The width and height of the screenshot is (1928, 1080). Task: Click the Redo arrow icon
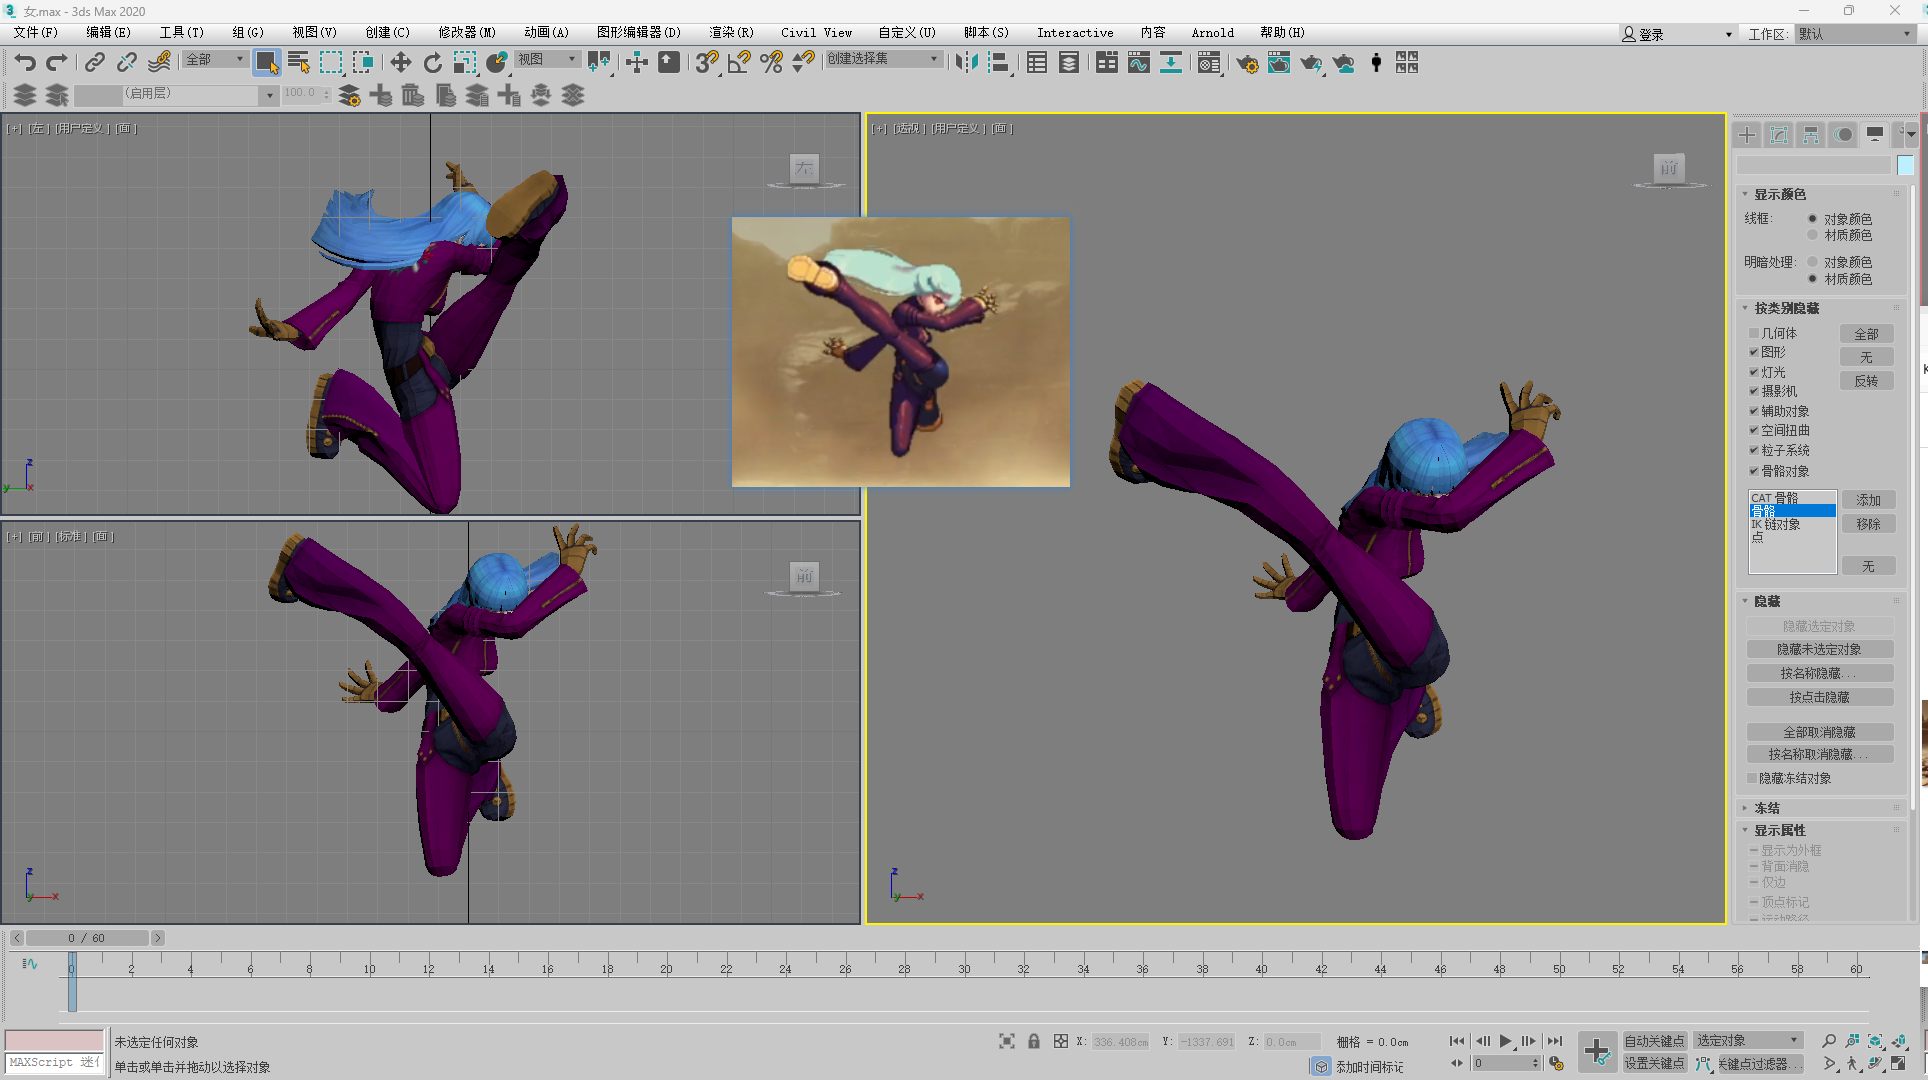(57, 63)
